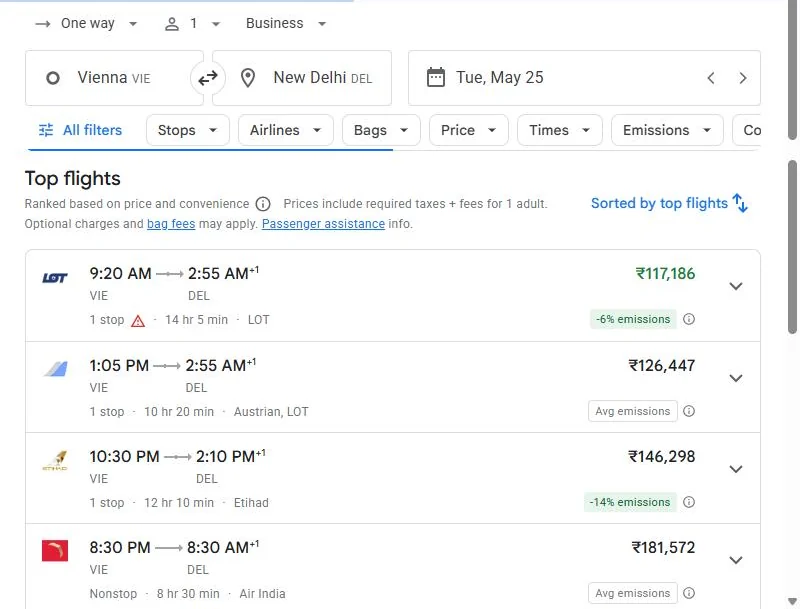The width and height of the screenshot is (800, 609).
Task: Select the ₹181,572 price
Action: click(x=663, y=547)
